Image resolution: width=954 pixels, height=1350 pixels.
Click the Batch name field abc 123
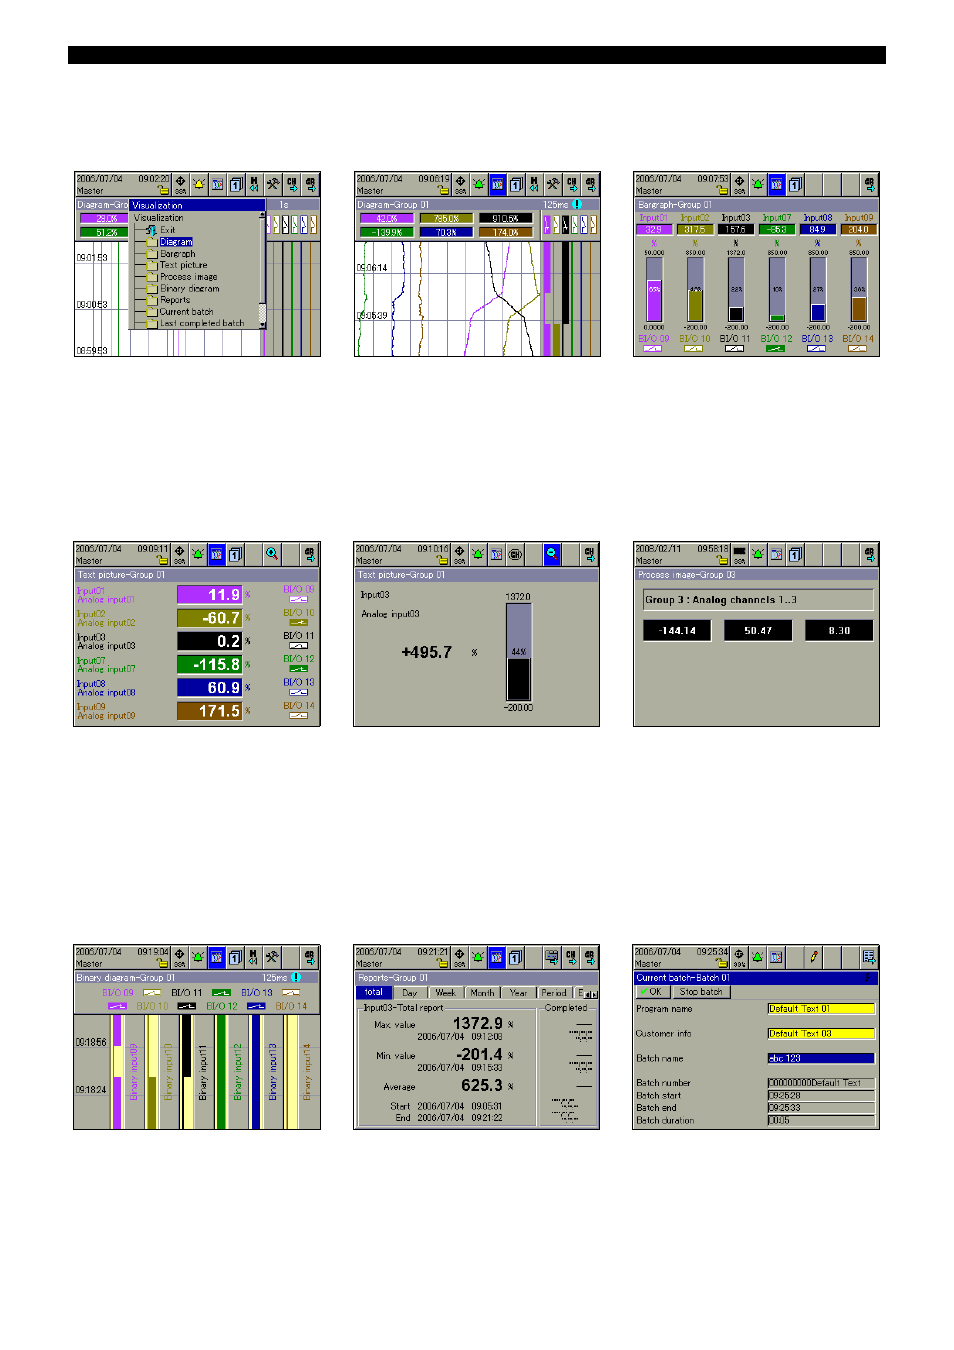(821, 1058)
